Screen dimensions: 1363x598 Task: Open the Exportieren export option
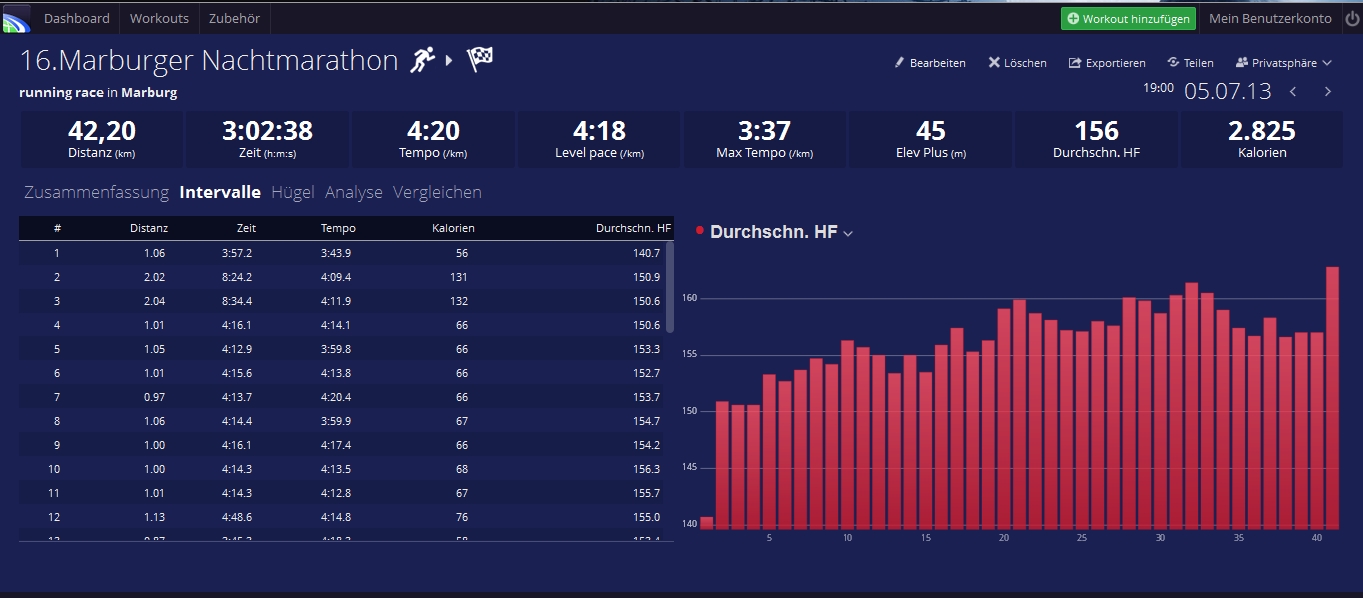(1107, 63)
